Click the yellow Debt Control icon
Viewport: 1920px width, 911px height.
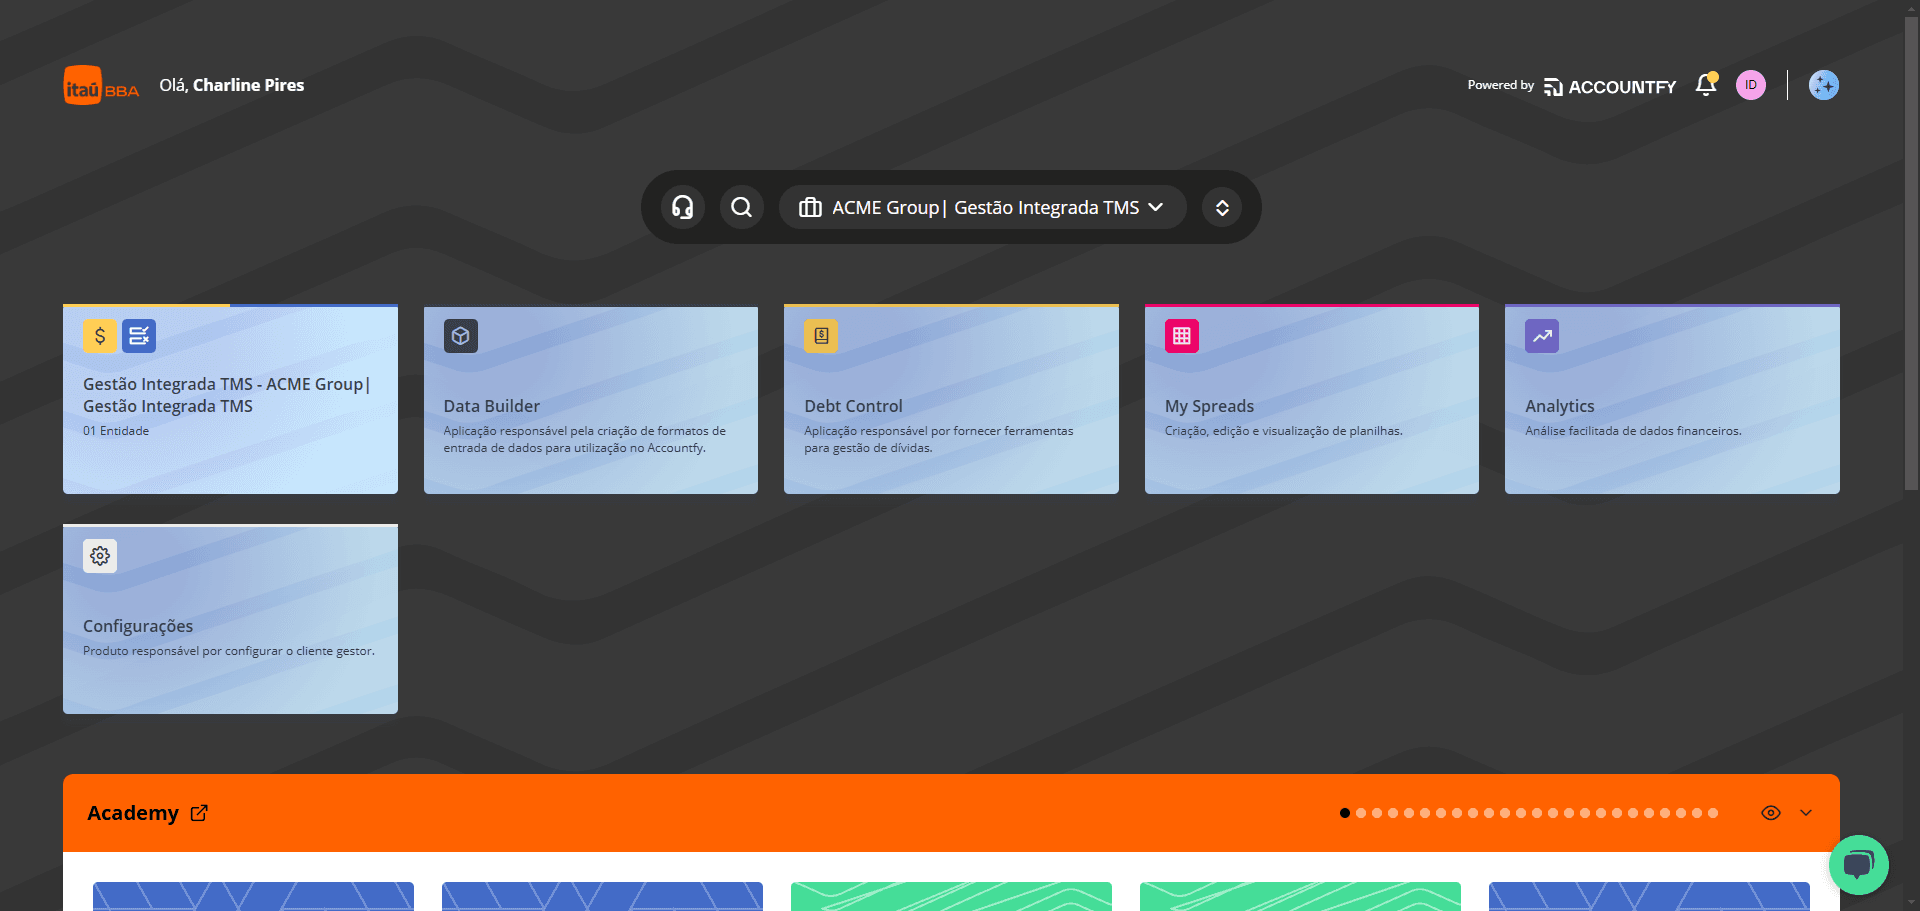[821, 336]
